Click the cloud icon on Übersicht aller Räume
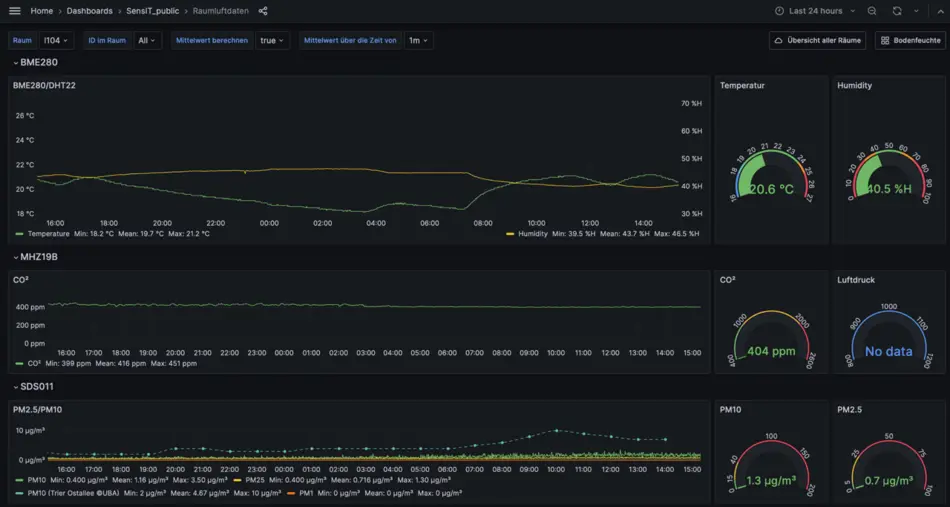Viewport: 950px width, 507px height. [x=778, y=41]
